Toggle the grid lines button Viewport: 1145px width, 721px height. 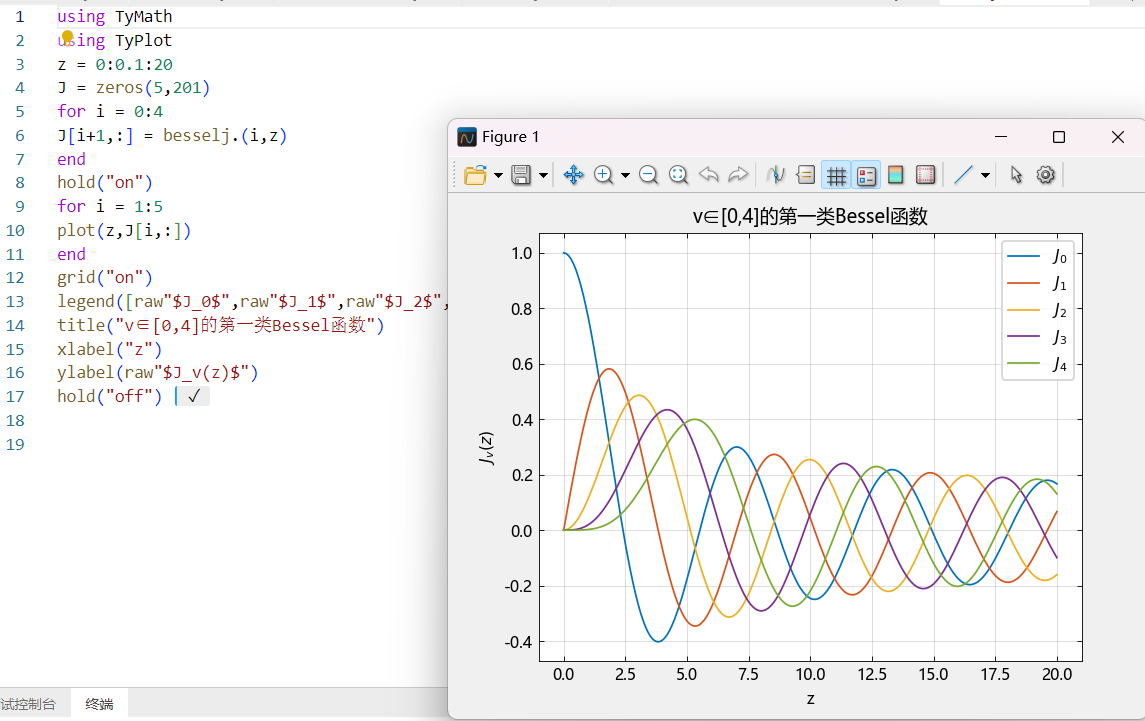pos(836,175)
